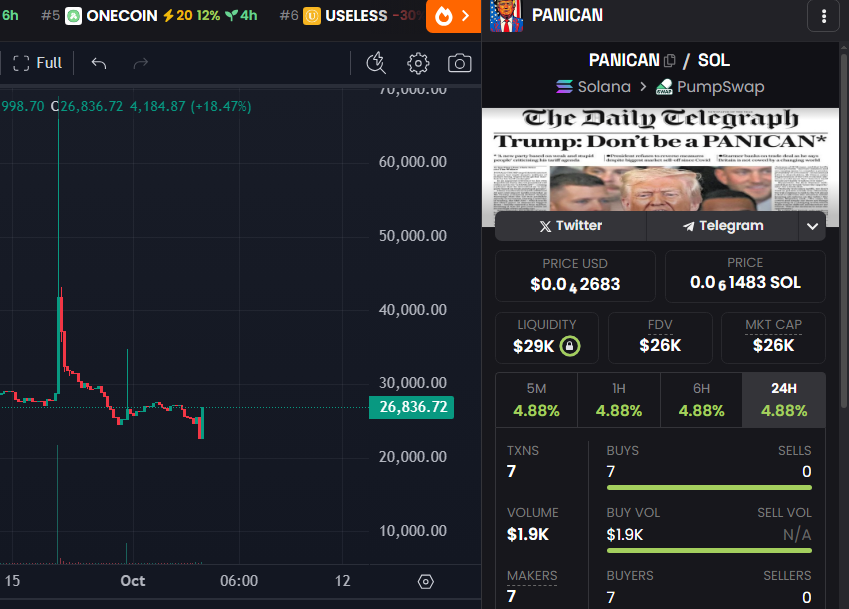Click the FDV $26K box
The width and height of the screenshot is (849, 609).
pyautogui.click(x=660, y=338)
